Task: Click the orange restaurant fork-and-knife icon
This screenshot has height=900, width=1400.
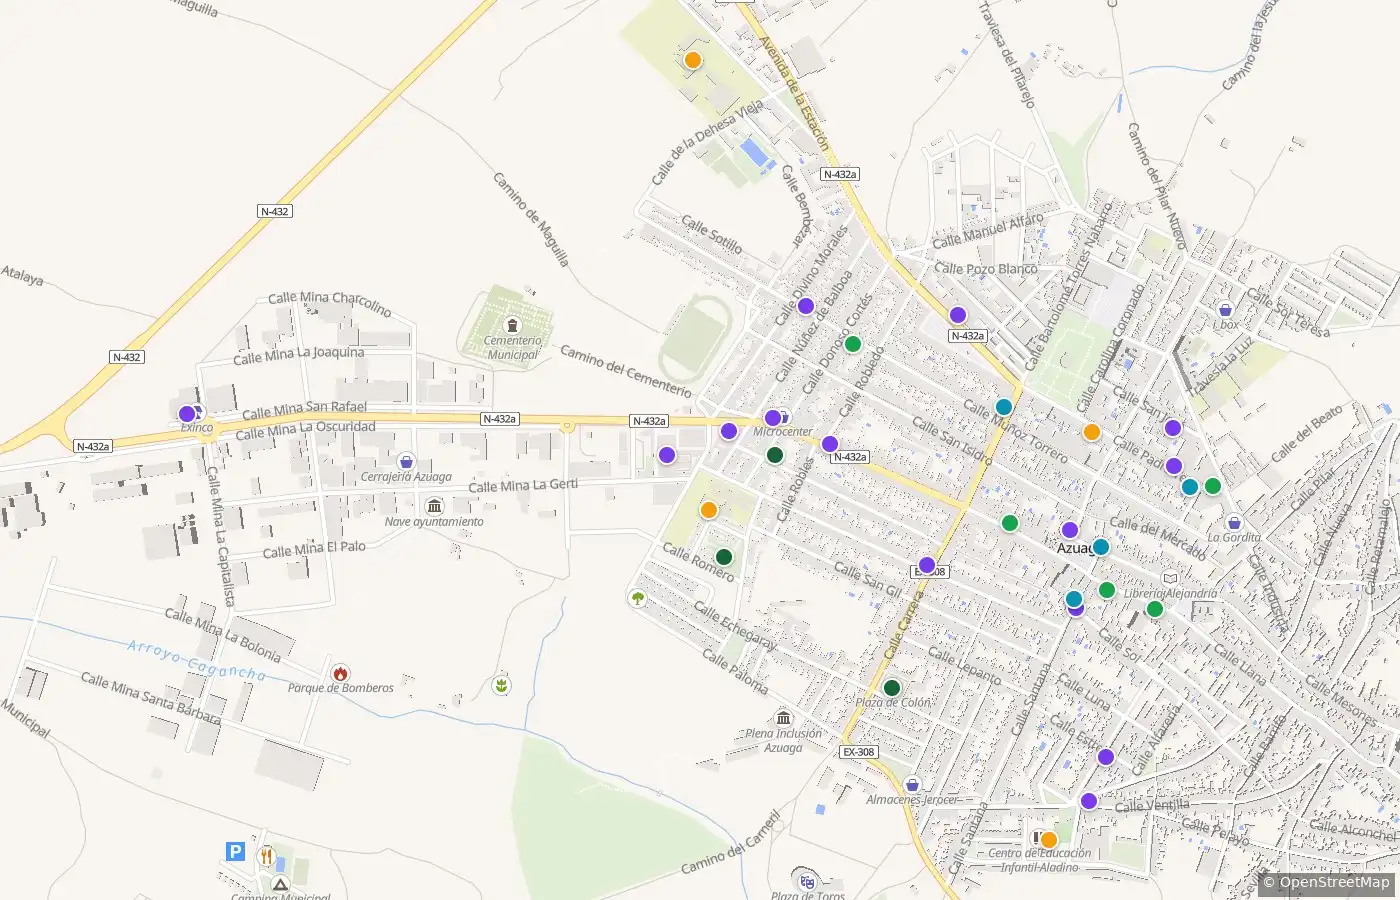Action: pos(266,856)
